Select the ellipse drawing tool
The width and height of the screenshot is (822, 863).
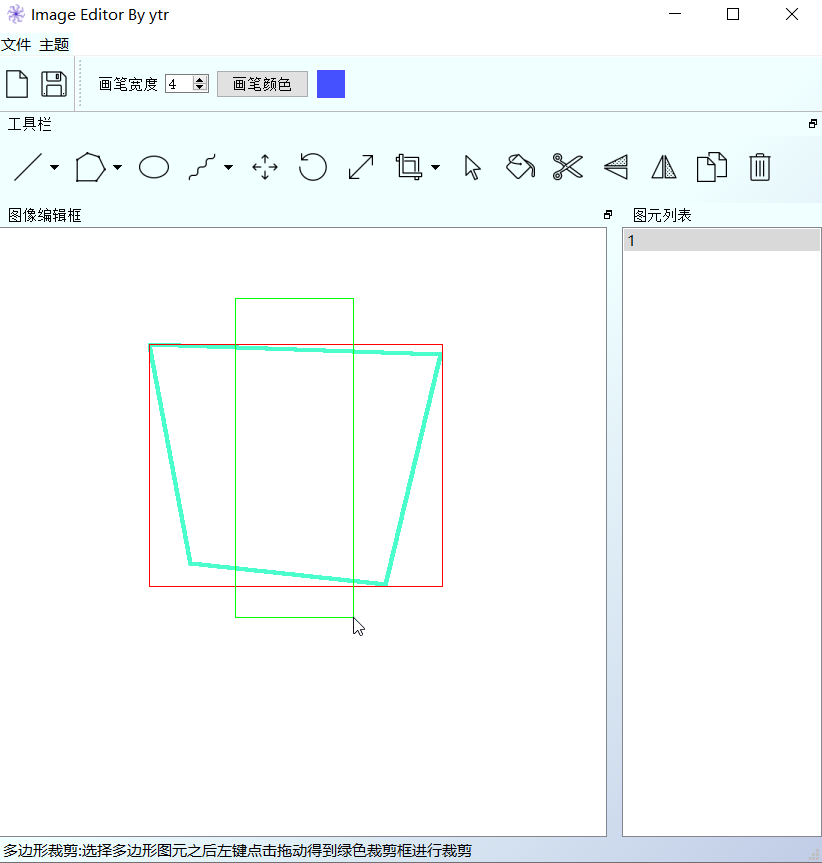click(x=154, y=167)
